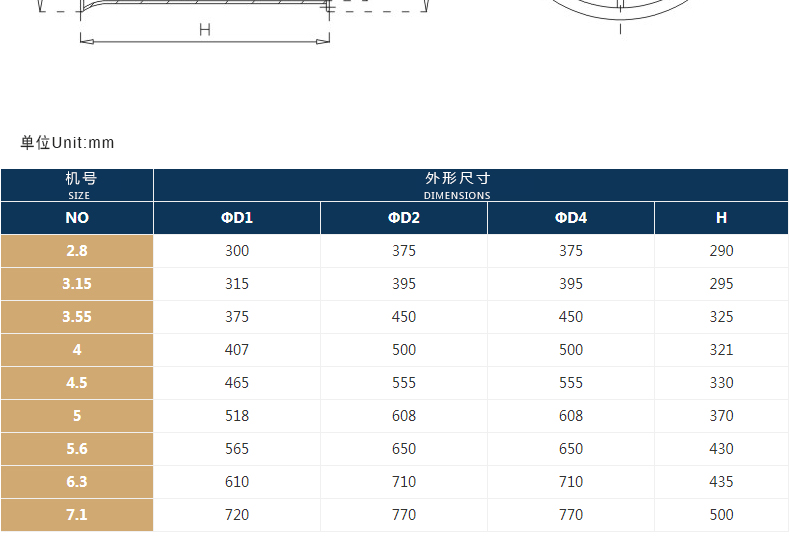Click H value '325' in row 3.55
This screenshot has width=790, height=537.
coord(721,317)
